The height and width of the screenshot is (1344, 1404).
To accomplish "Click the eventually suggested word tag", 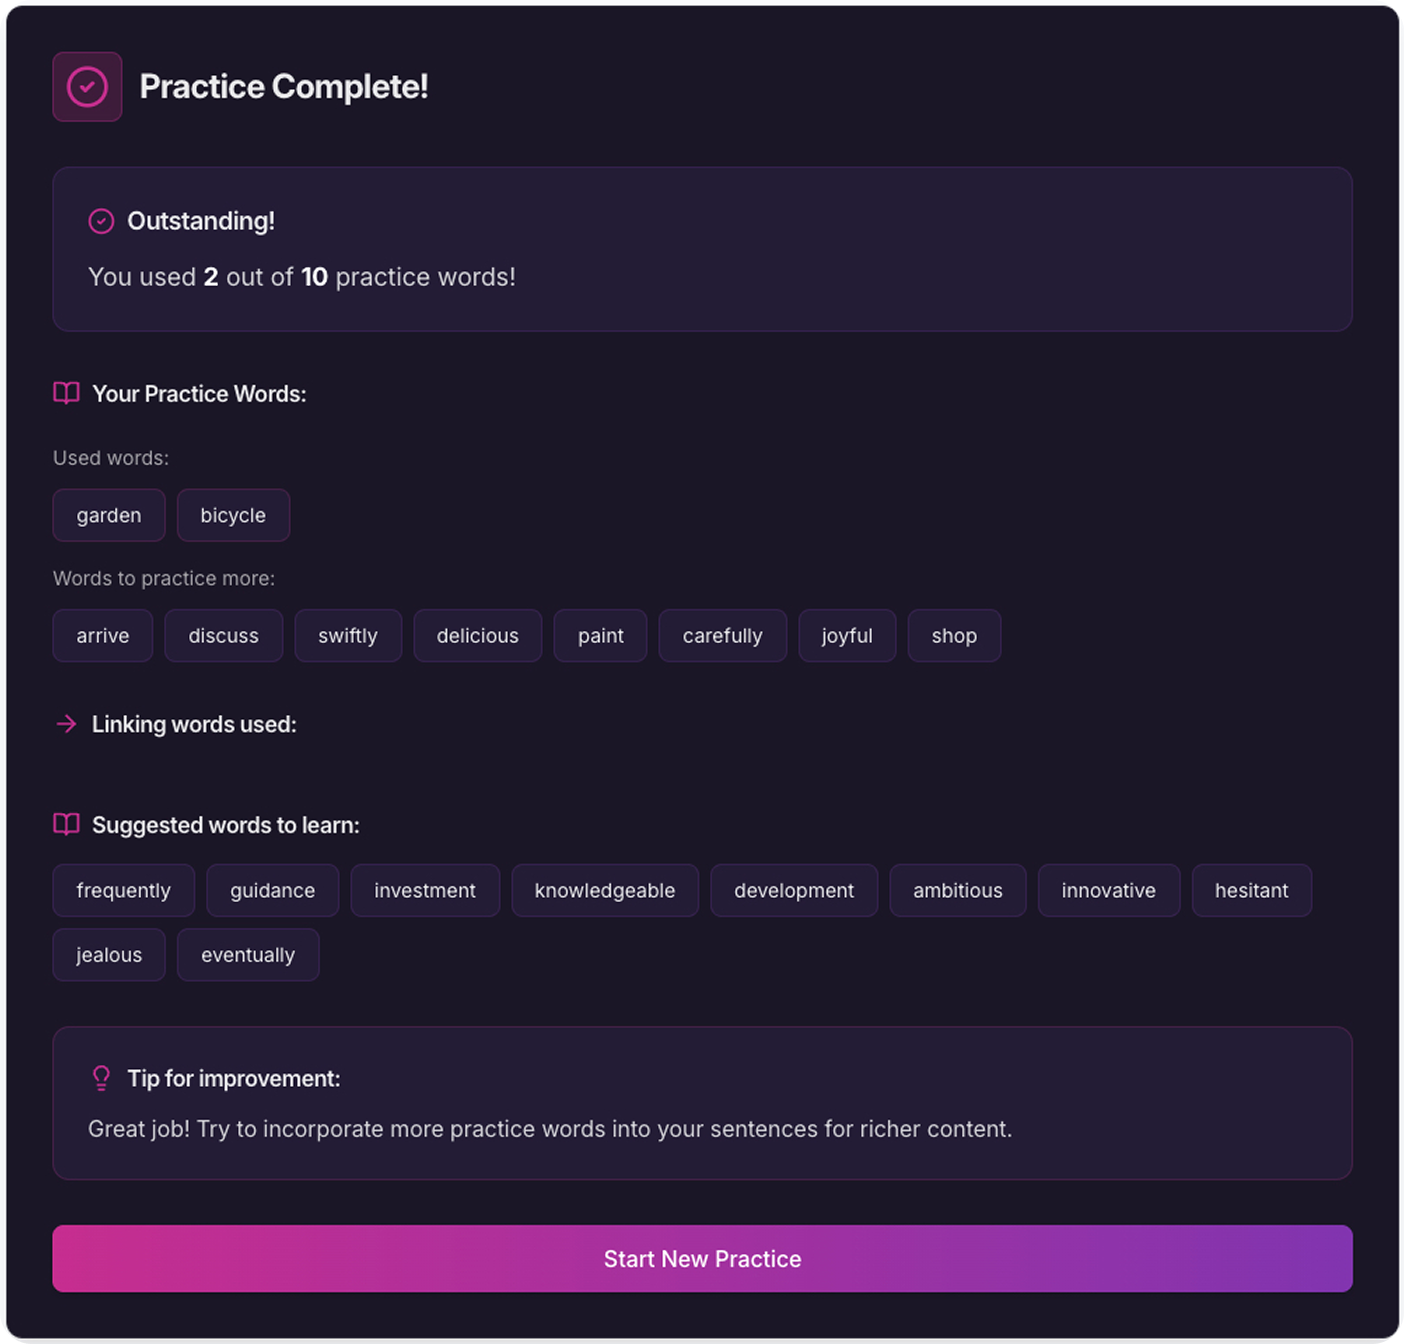I will click(x=248, y=954).
